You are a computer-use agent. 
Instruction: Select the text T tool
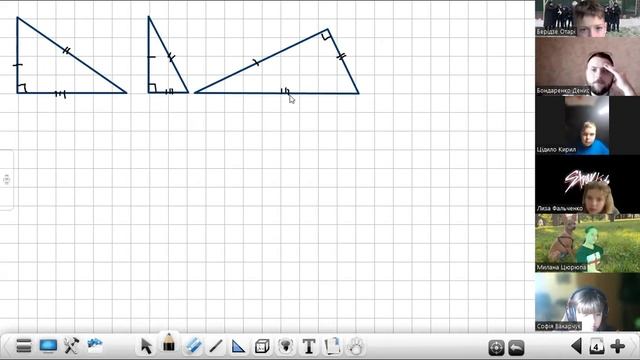tap(309, 347)
